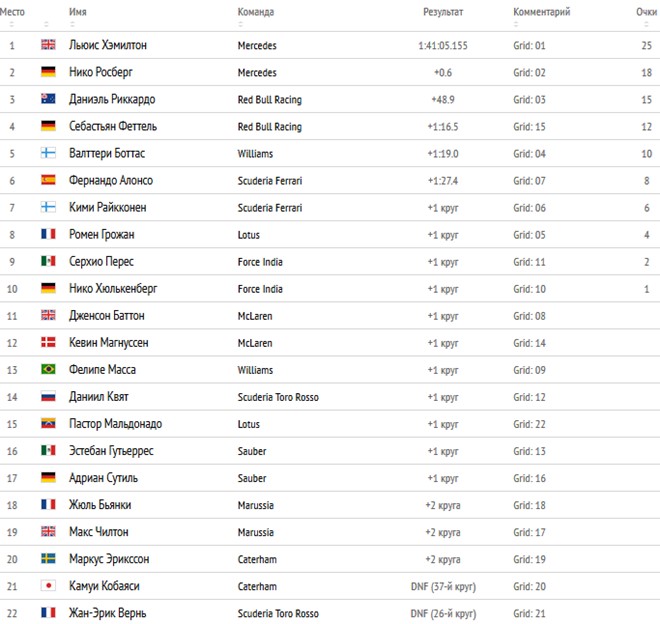The width and height of the screenshot is (660, 624).
Task: Open Scuderia Toro Rosso team in Квят's row
Action: click(x=278, y=397)
